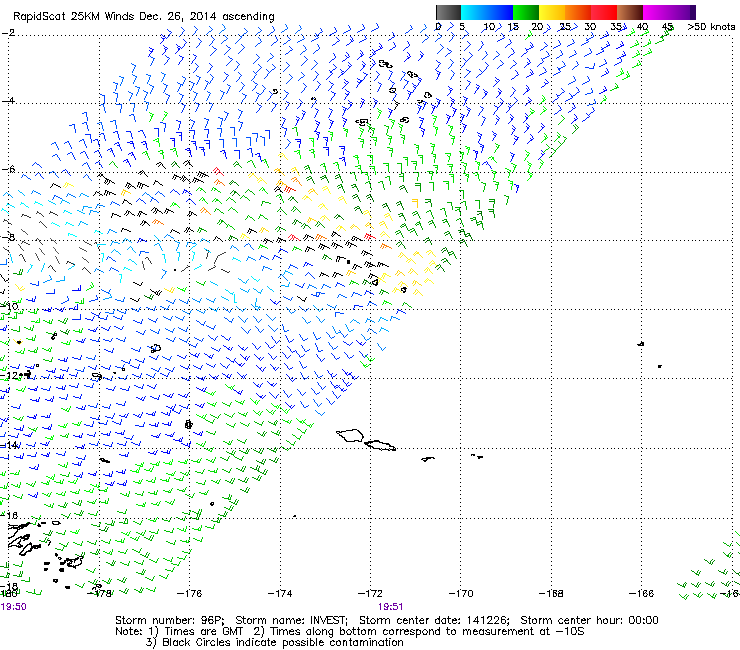Image resolution: width=740 pixels, height=650 pixels.
Task: Click the cyan 5-10 knots legend swatch
Action: tap(474, 12)
